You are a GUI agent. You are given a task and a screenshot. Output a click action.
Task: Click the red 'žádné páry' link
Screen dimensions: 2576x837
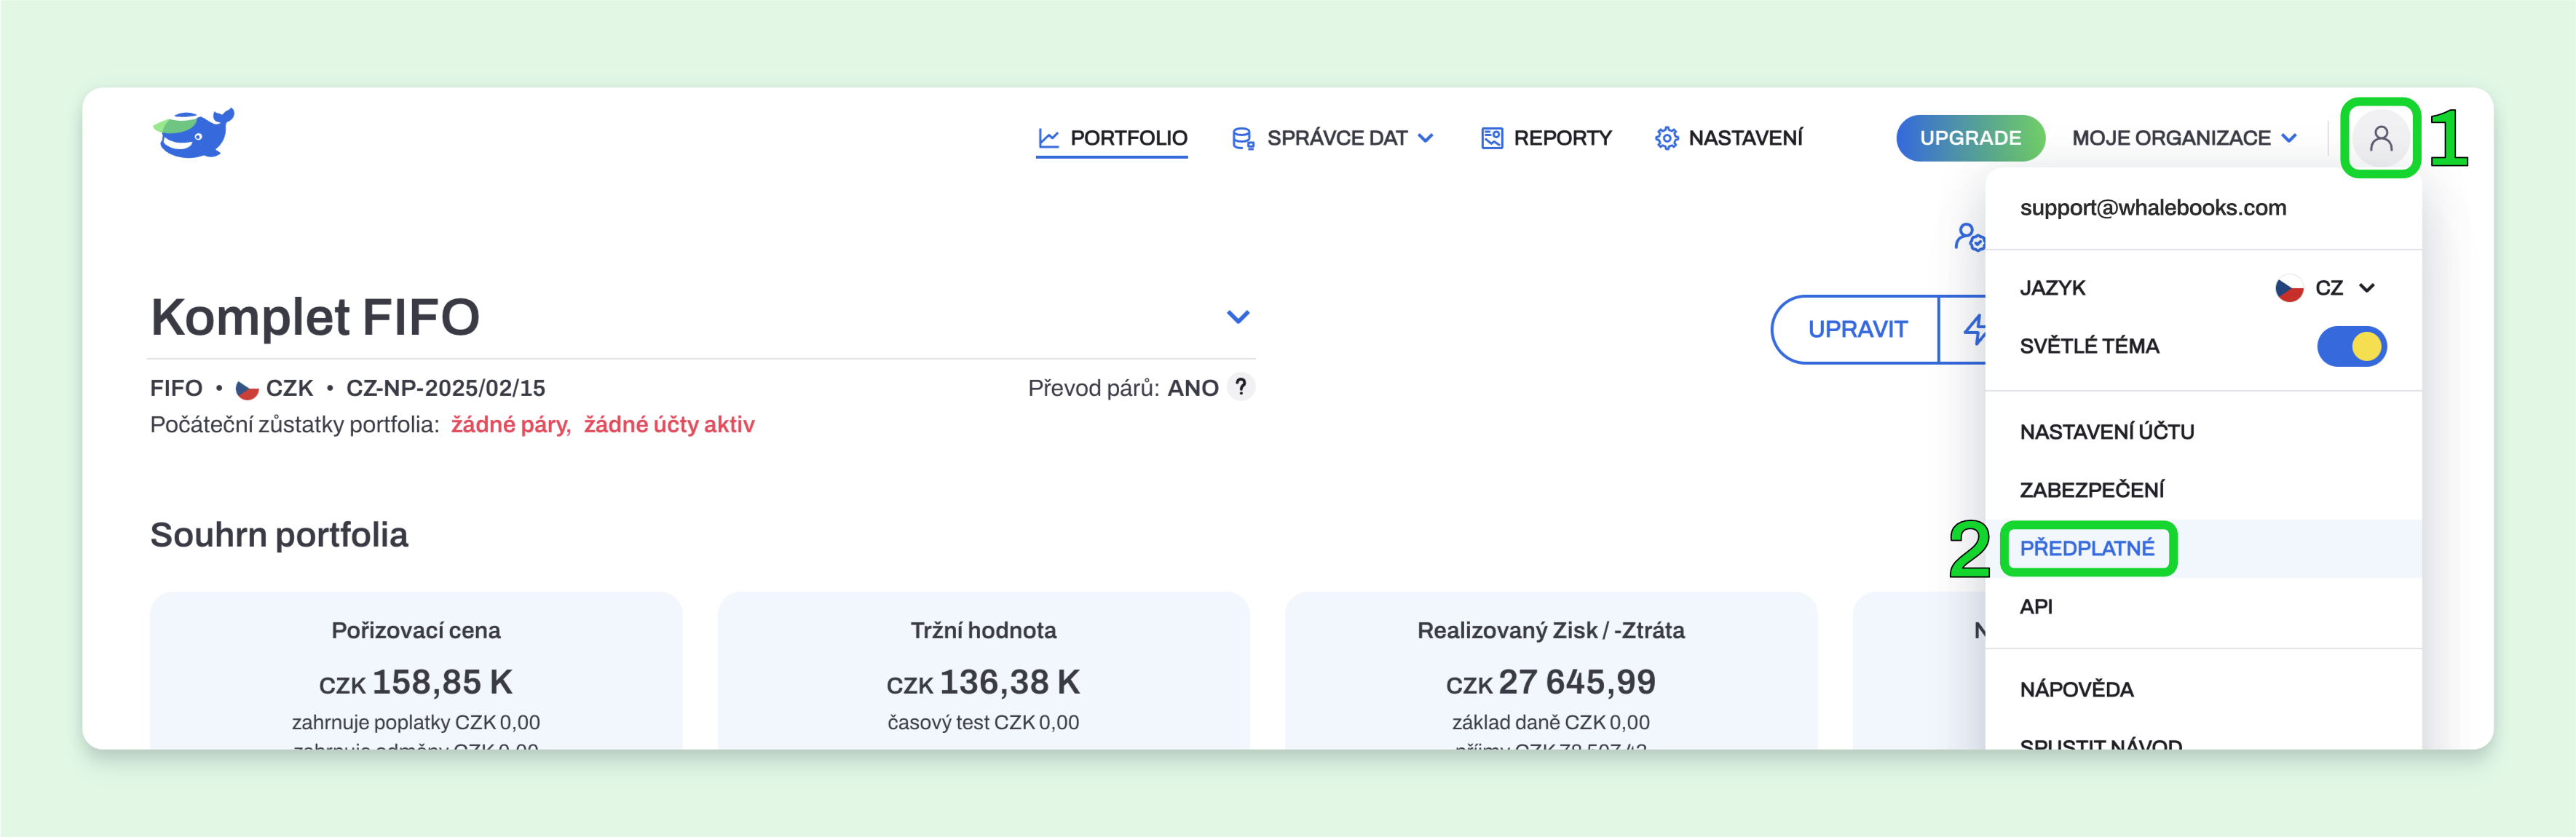(510, 425)
